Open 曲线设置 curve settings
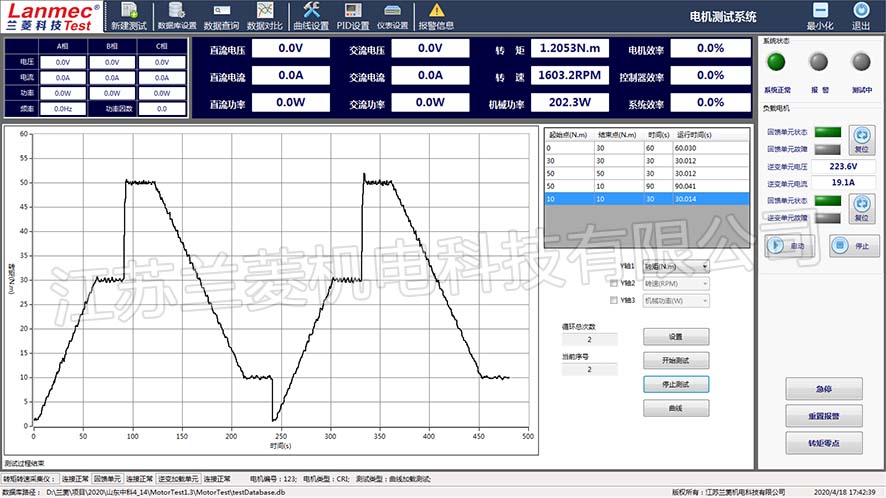 [311, 15]
